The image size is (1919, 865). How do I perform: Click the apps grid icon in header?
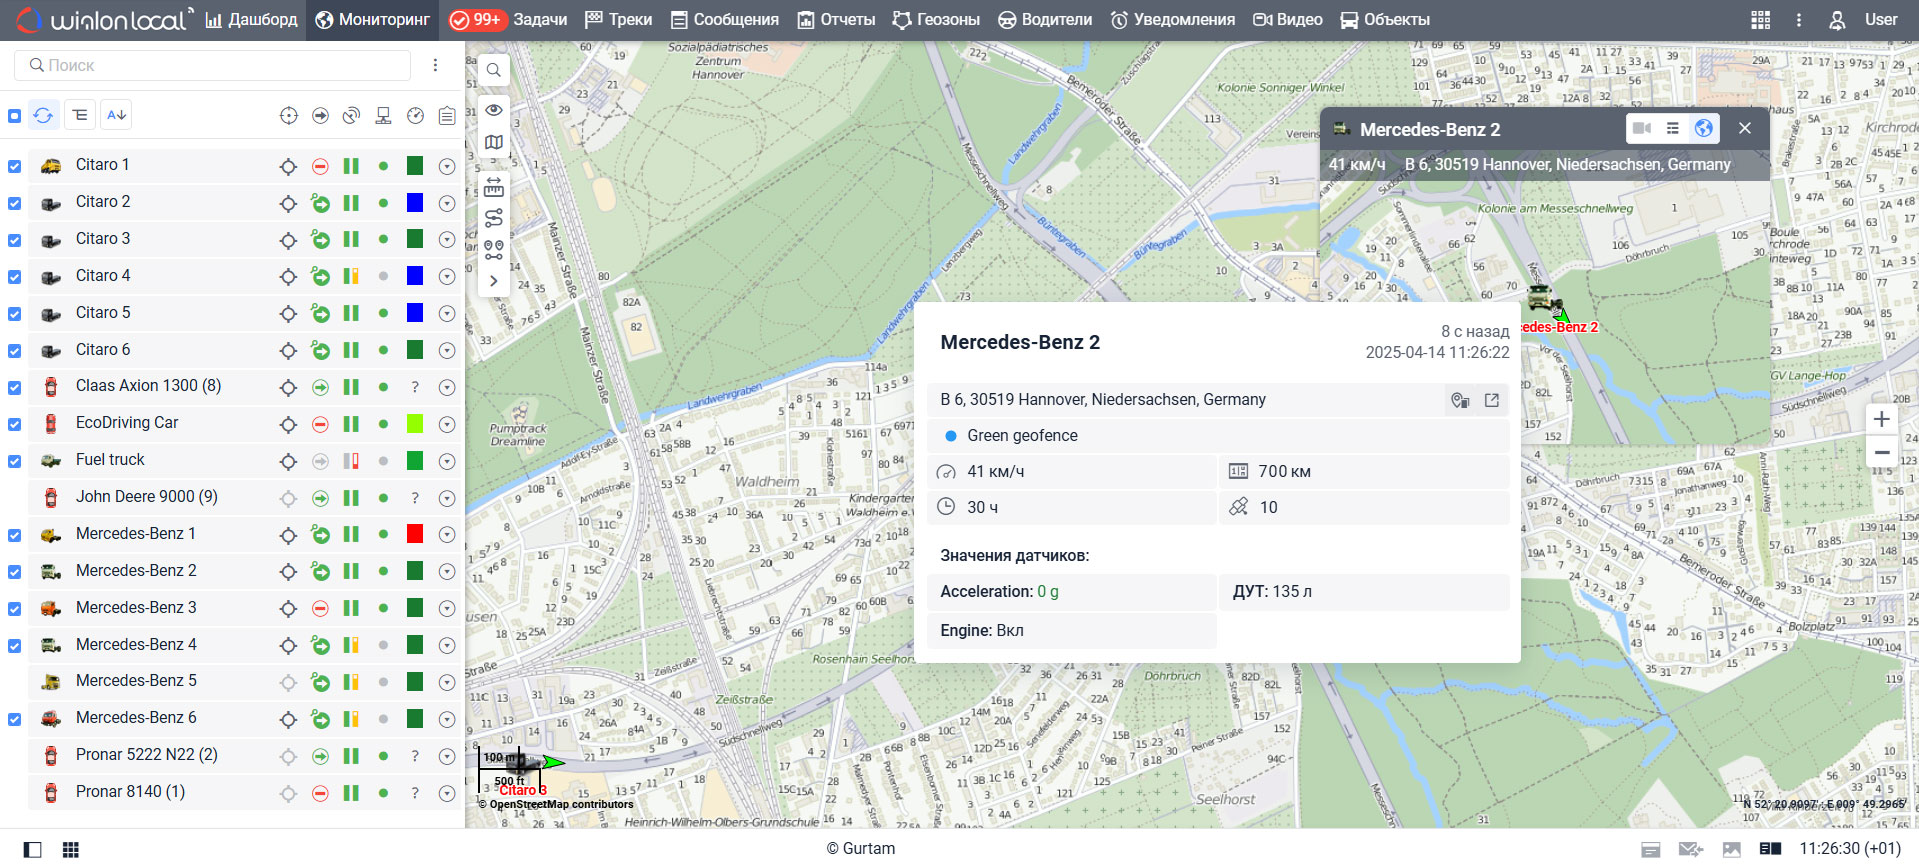coord(1760,20)
